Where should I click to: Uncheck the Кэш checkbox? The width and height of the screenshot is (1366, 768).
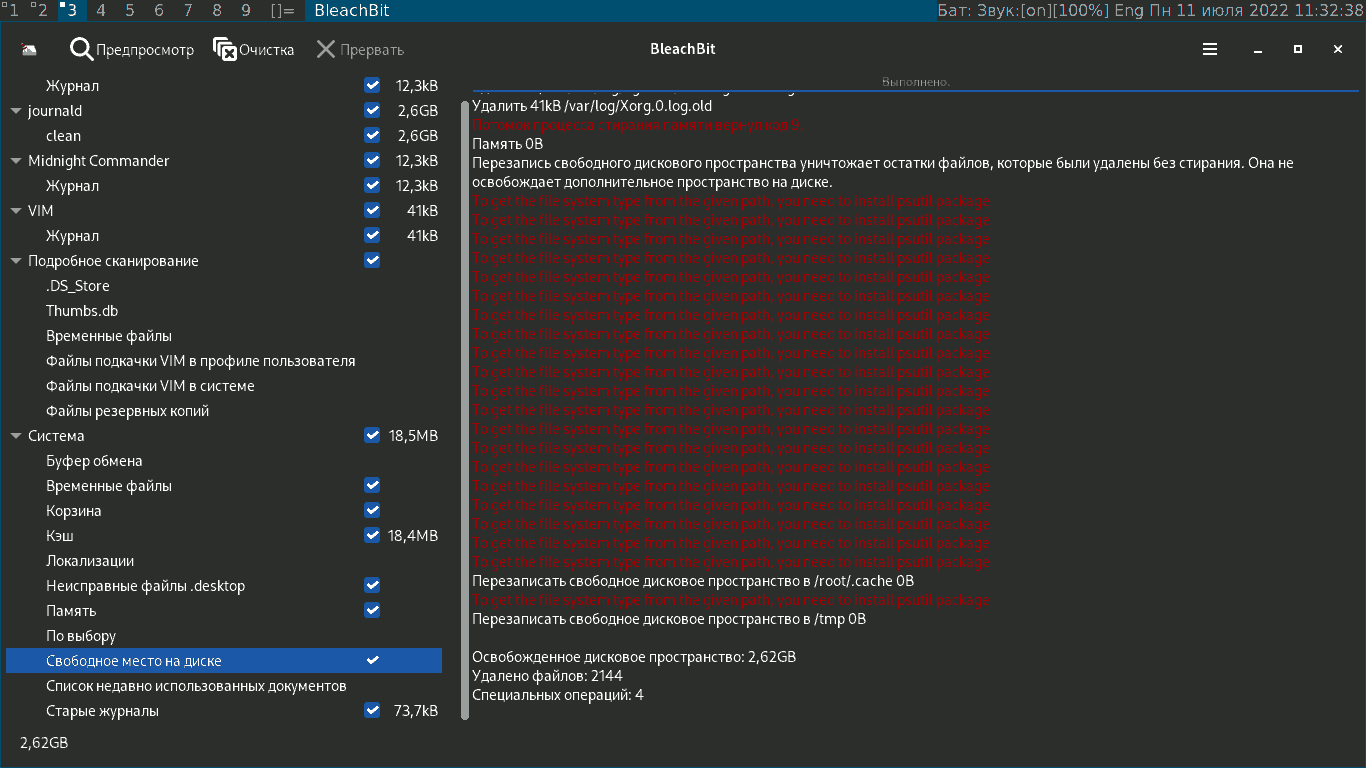tap(372, 535)
